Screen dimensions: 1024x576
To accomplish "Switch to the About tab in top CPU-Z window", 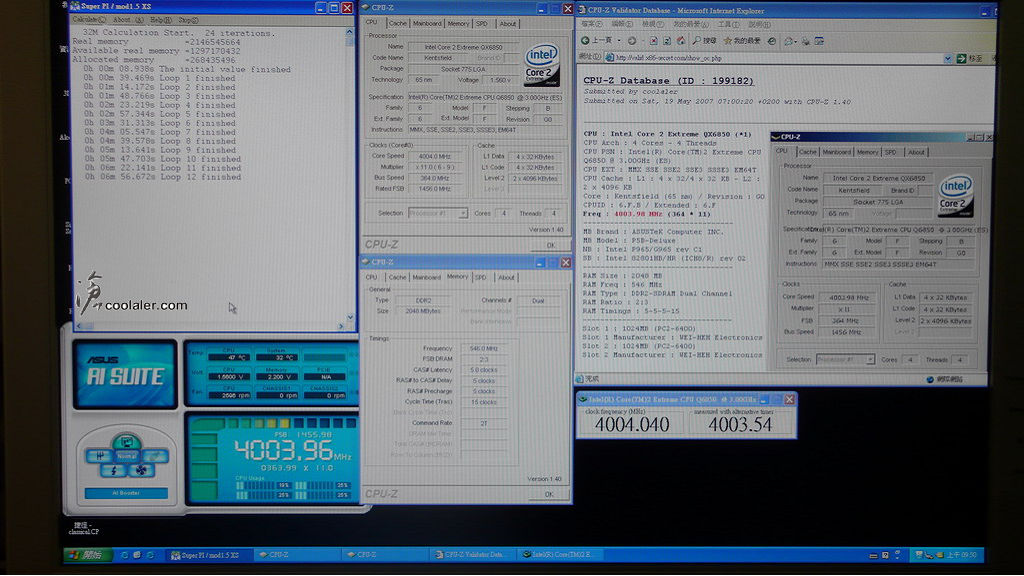I will pos(507,24).
